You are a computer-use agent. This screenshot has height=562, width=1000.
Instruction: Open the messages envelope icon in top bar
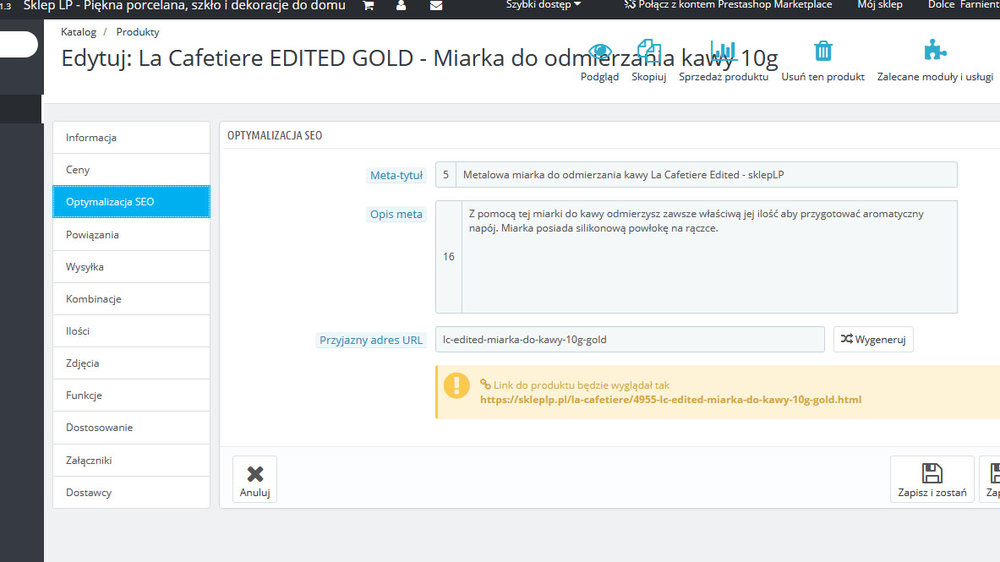click(436, 5)
